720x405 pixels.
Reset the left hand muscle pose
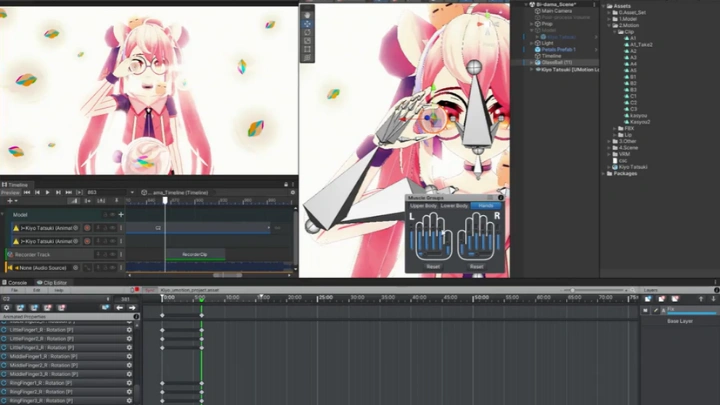tap(433, 266)
